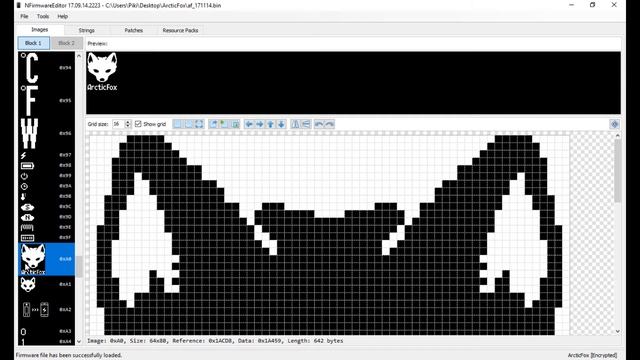Switch to the Patches tab
The image size is (640, 360).
coord(133,30)
